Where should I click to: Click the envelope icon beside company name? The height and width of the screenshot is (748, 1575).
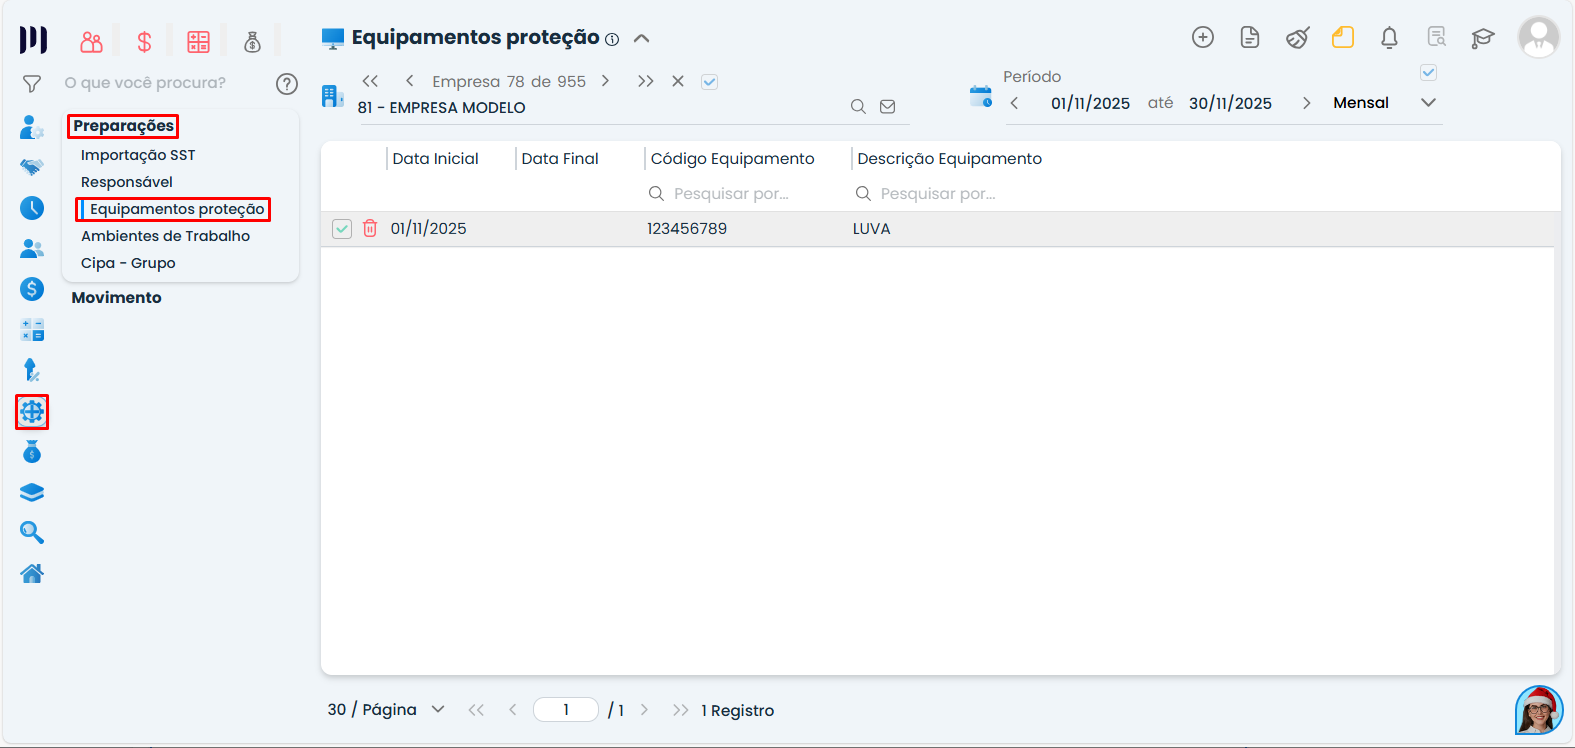click(887, 107)
